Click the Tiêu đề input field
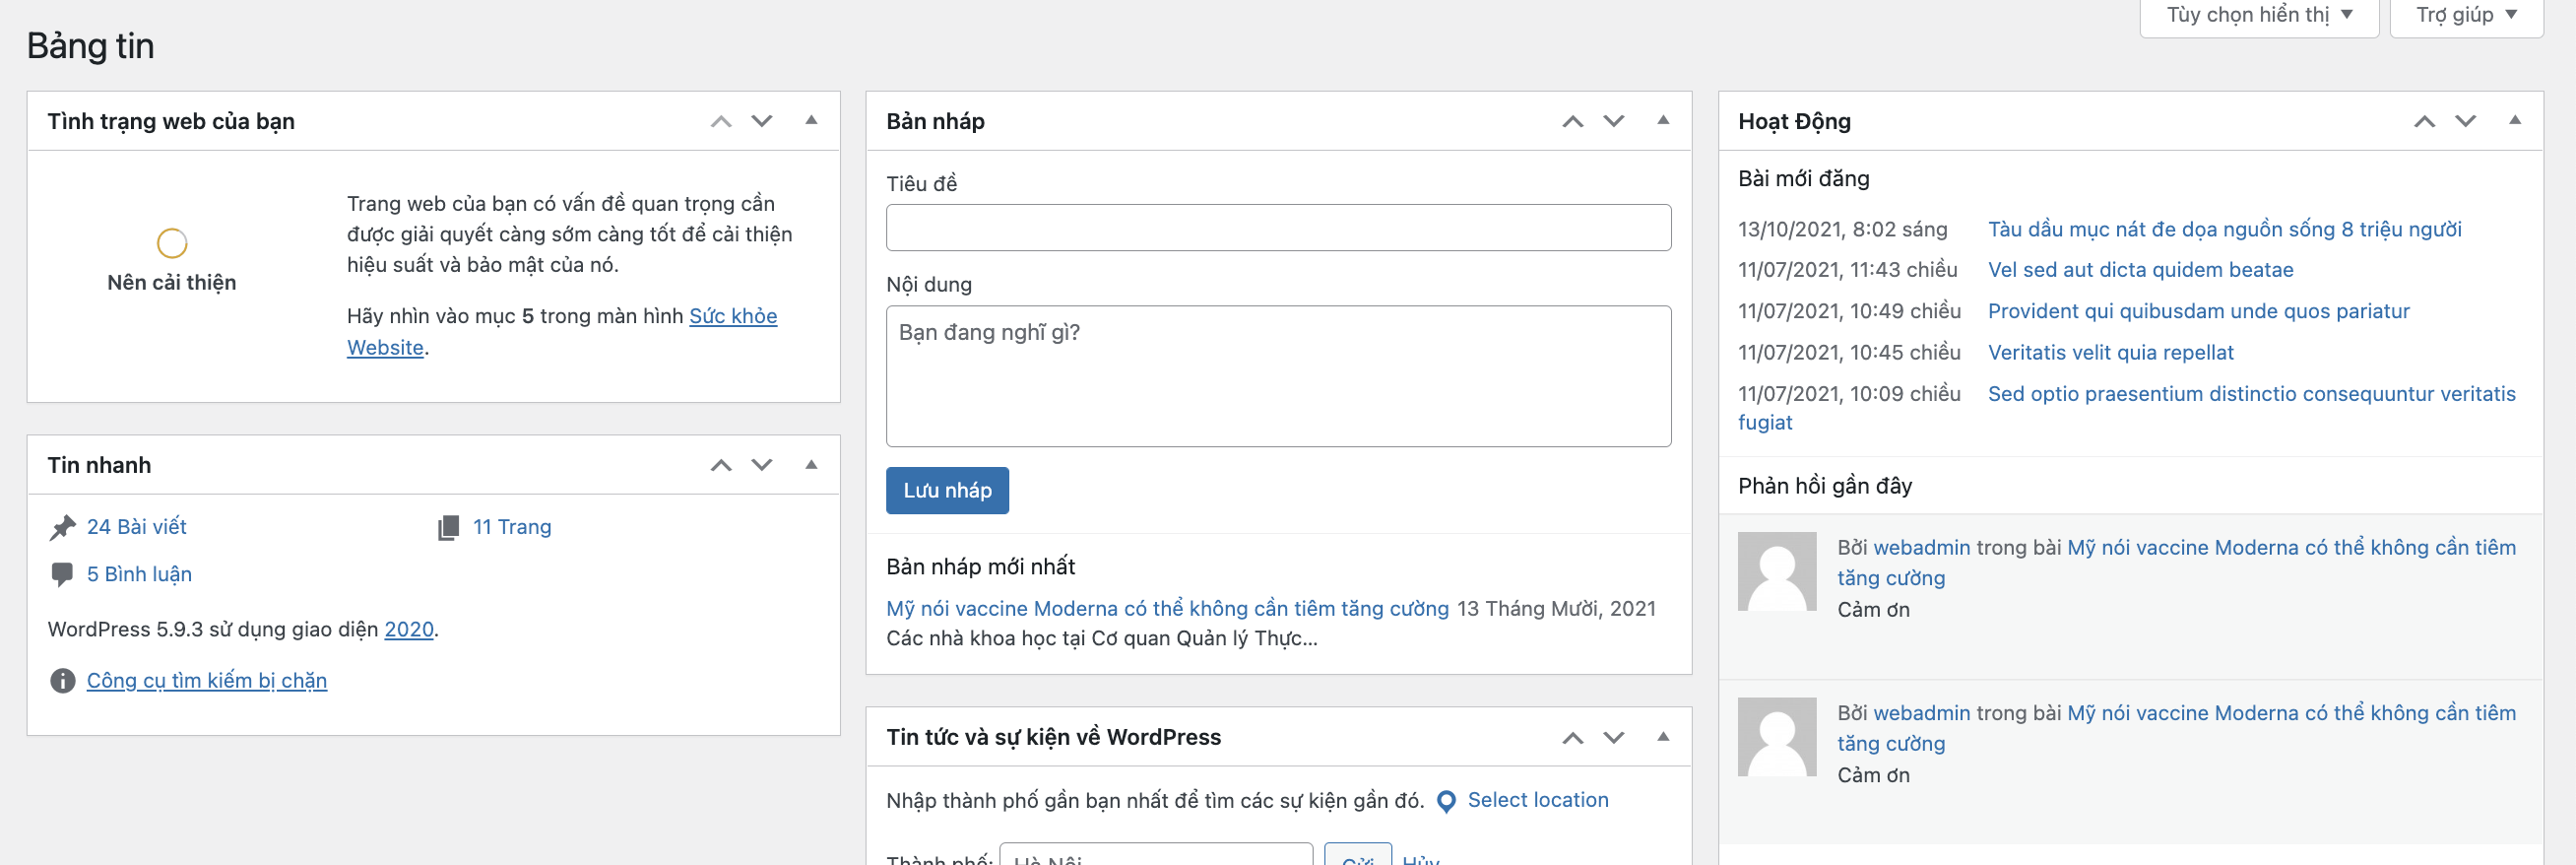 [1277, 228]
